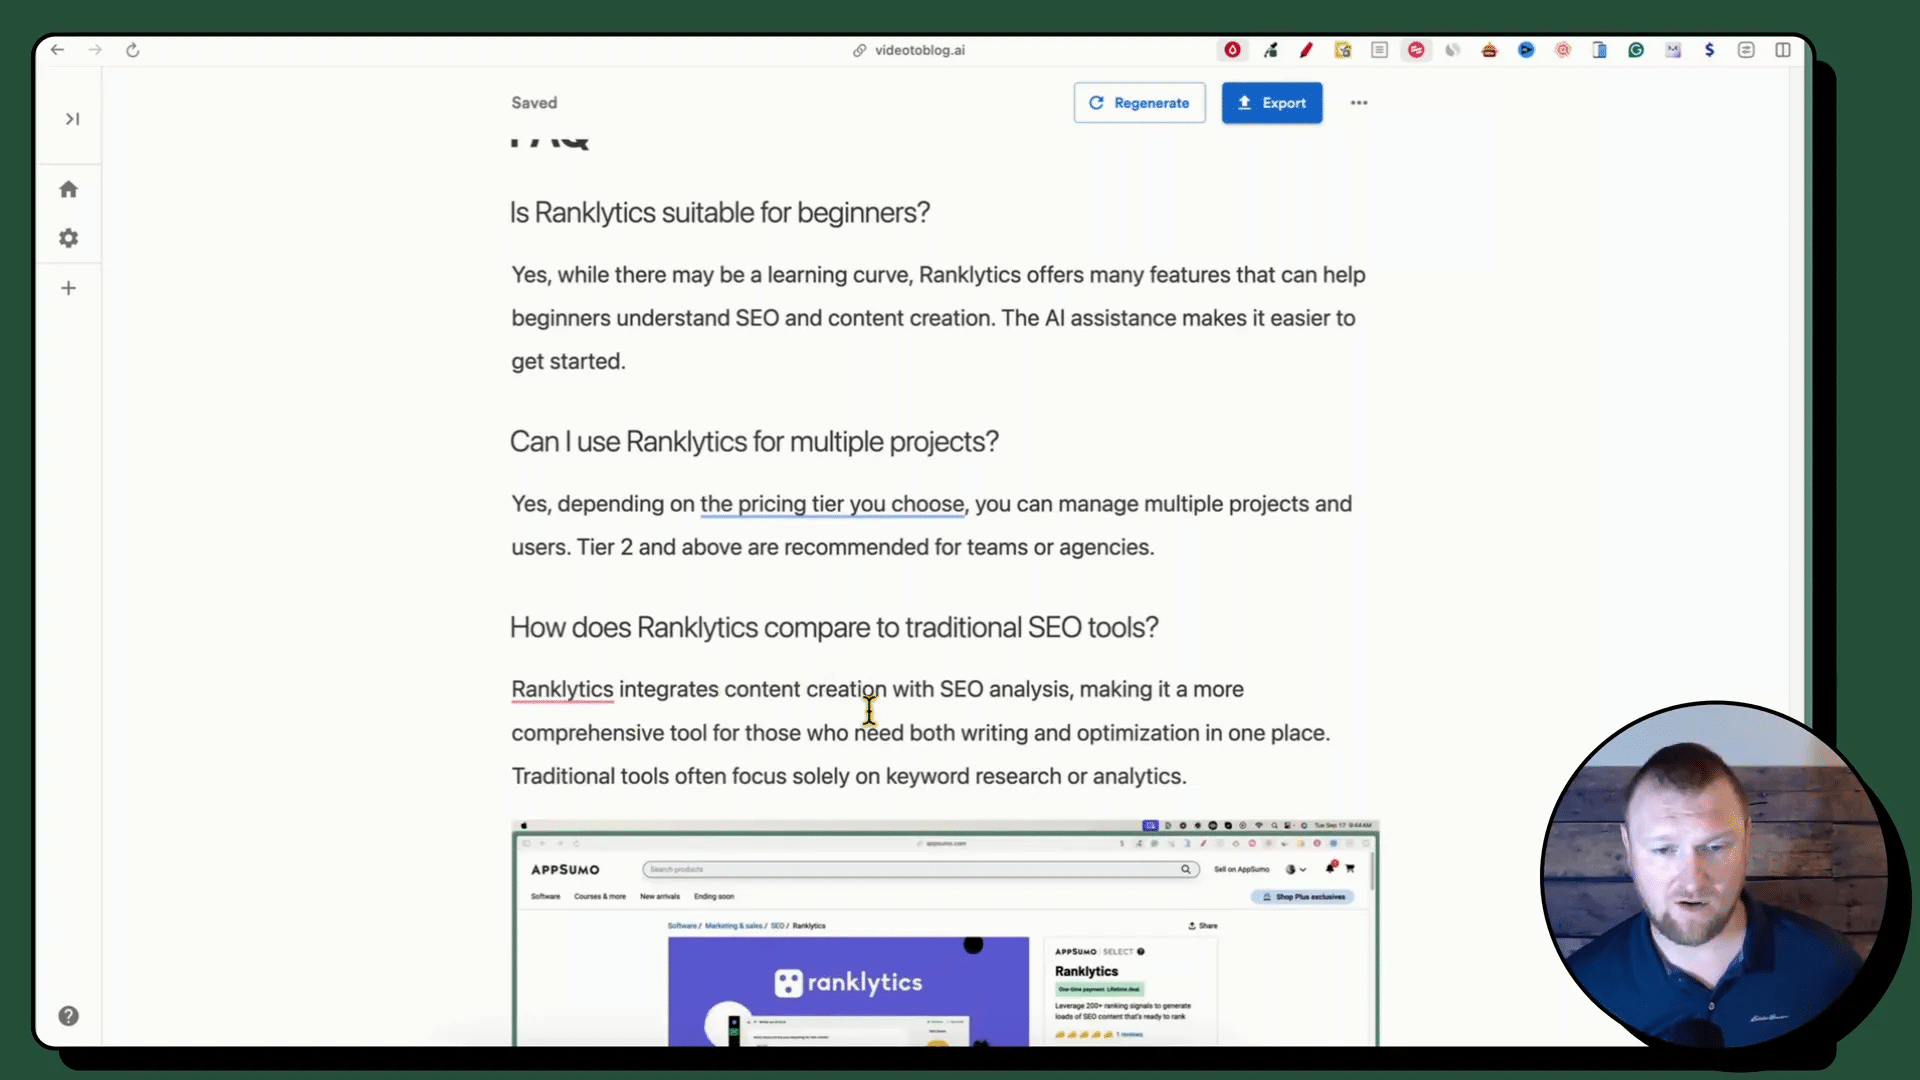Click the AppSumo Ranklytics screenshot image
This screenshot has width=1920, height=1080.
(945, 934)
